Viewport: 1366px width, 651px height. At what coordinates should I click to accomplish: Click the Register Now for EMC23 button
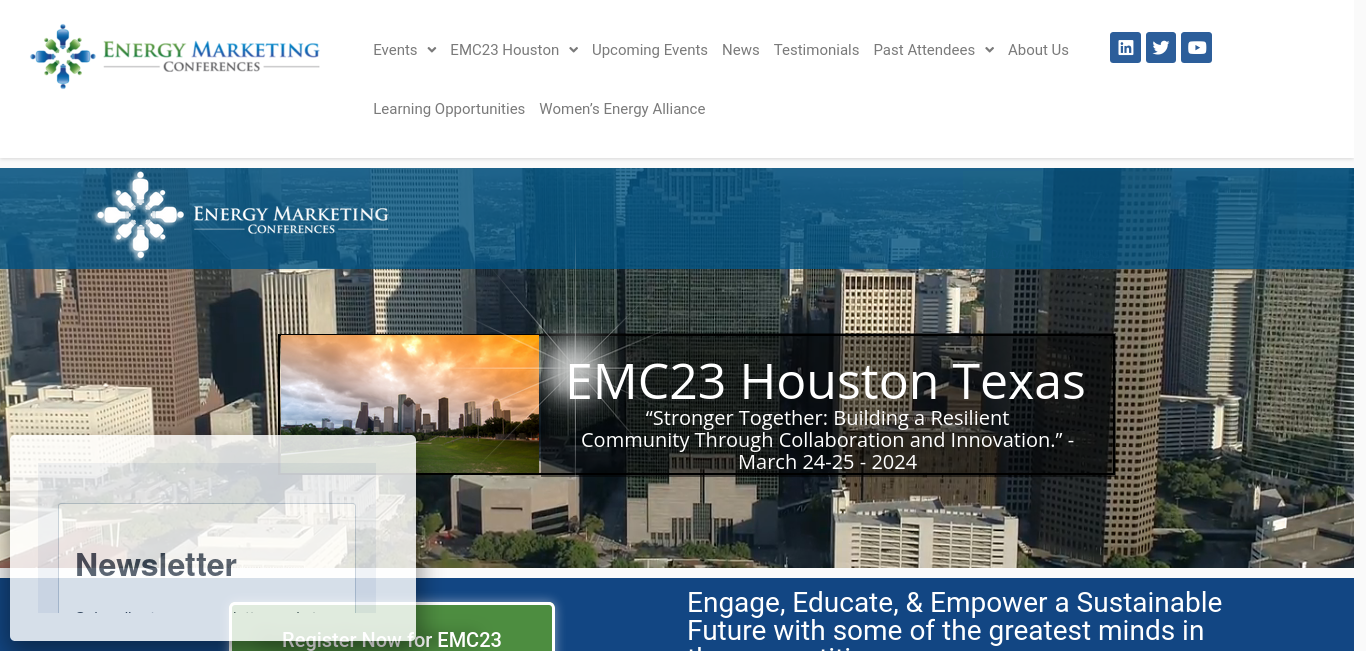tap(392, 628)
